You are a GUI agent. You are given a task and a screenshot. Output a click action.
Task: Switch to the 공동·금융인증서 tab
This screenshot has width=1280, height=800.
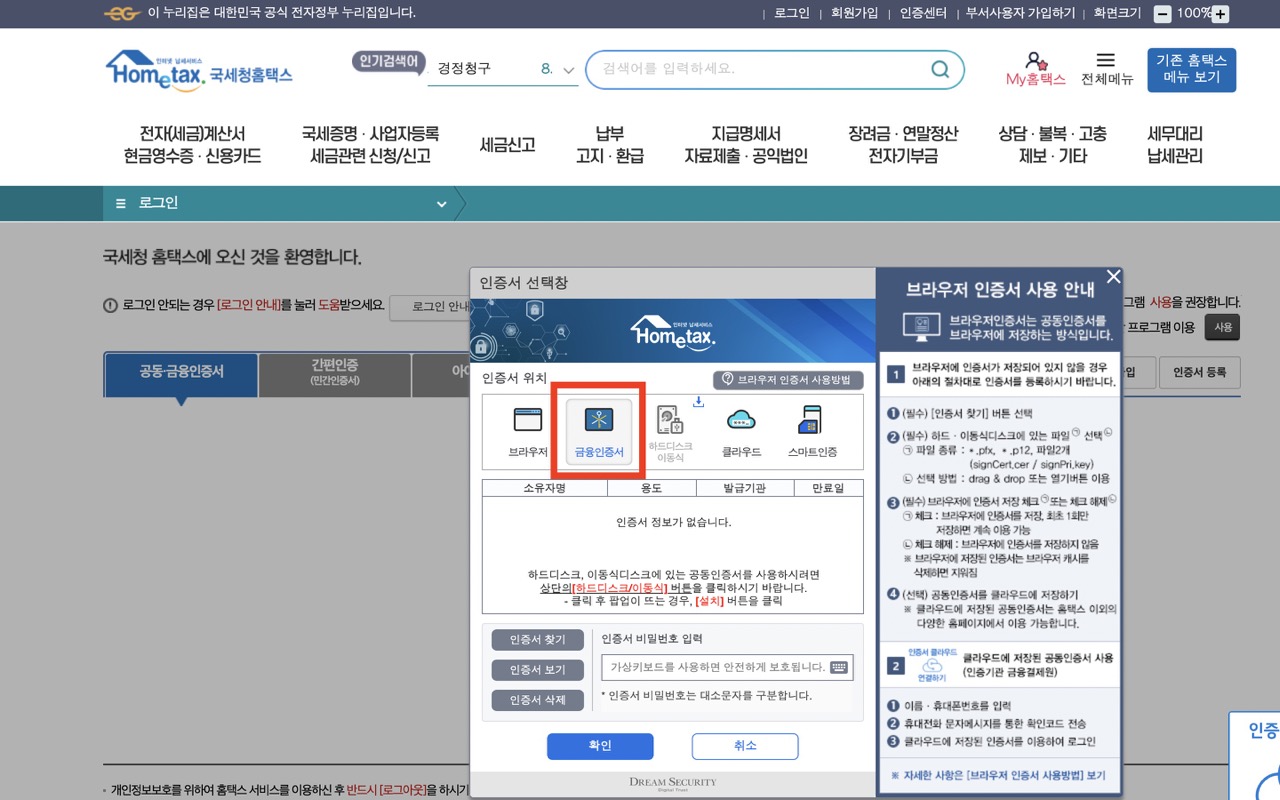181,372
